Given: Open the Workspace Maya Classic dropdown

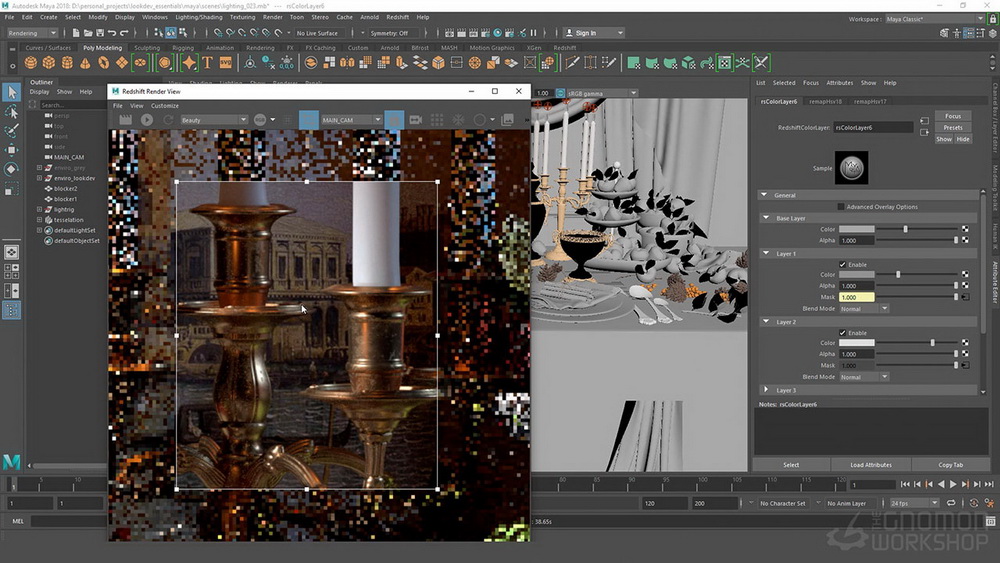Looking at the screenshot, I should click(935, 19).
